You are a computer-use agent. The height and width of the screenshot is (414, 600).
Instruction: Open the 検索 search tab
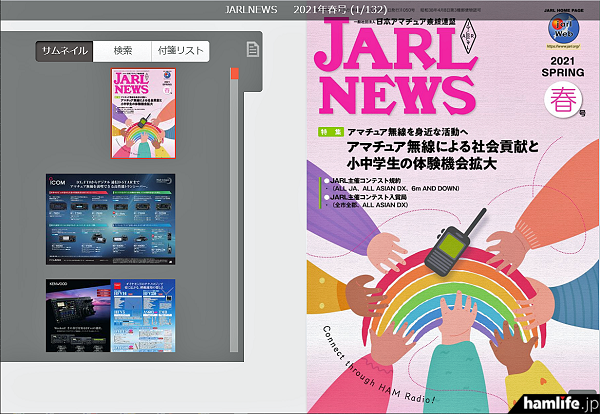[122, 50]
